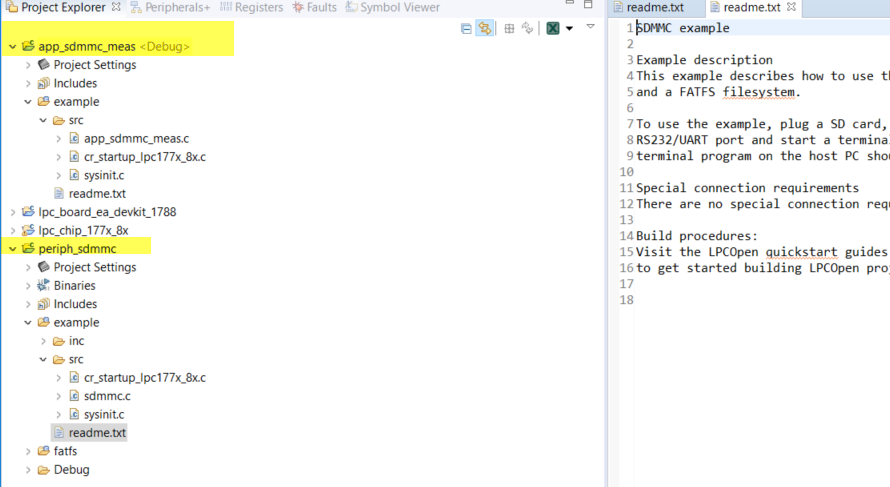Viewport: 890px width, 487px height.
Task: Collapse example folder under app_sdmmc_meas
Action: (28, 102)
